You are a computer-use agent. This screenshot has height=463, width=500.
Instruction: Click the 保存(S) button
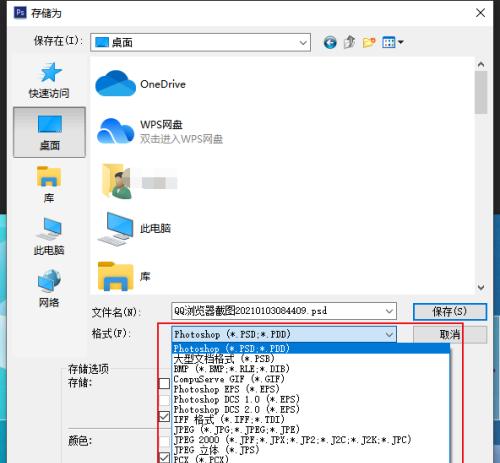450,312
